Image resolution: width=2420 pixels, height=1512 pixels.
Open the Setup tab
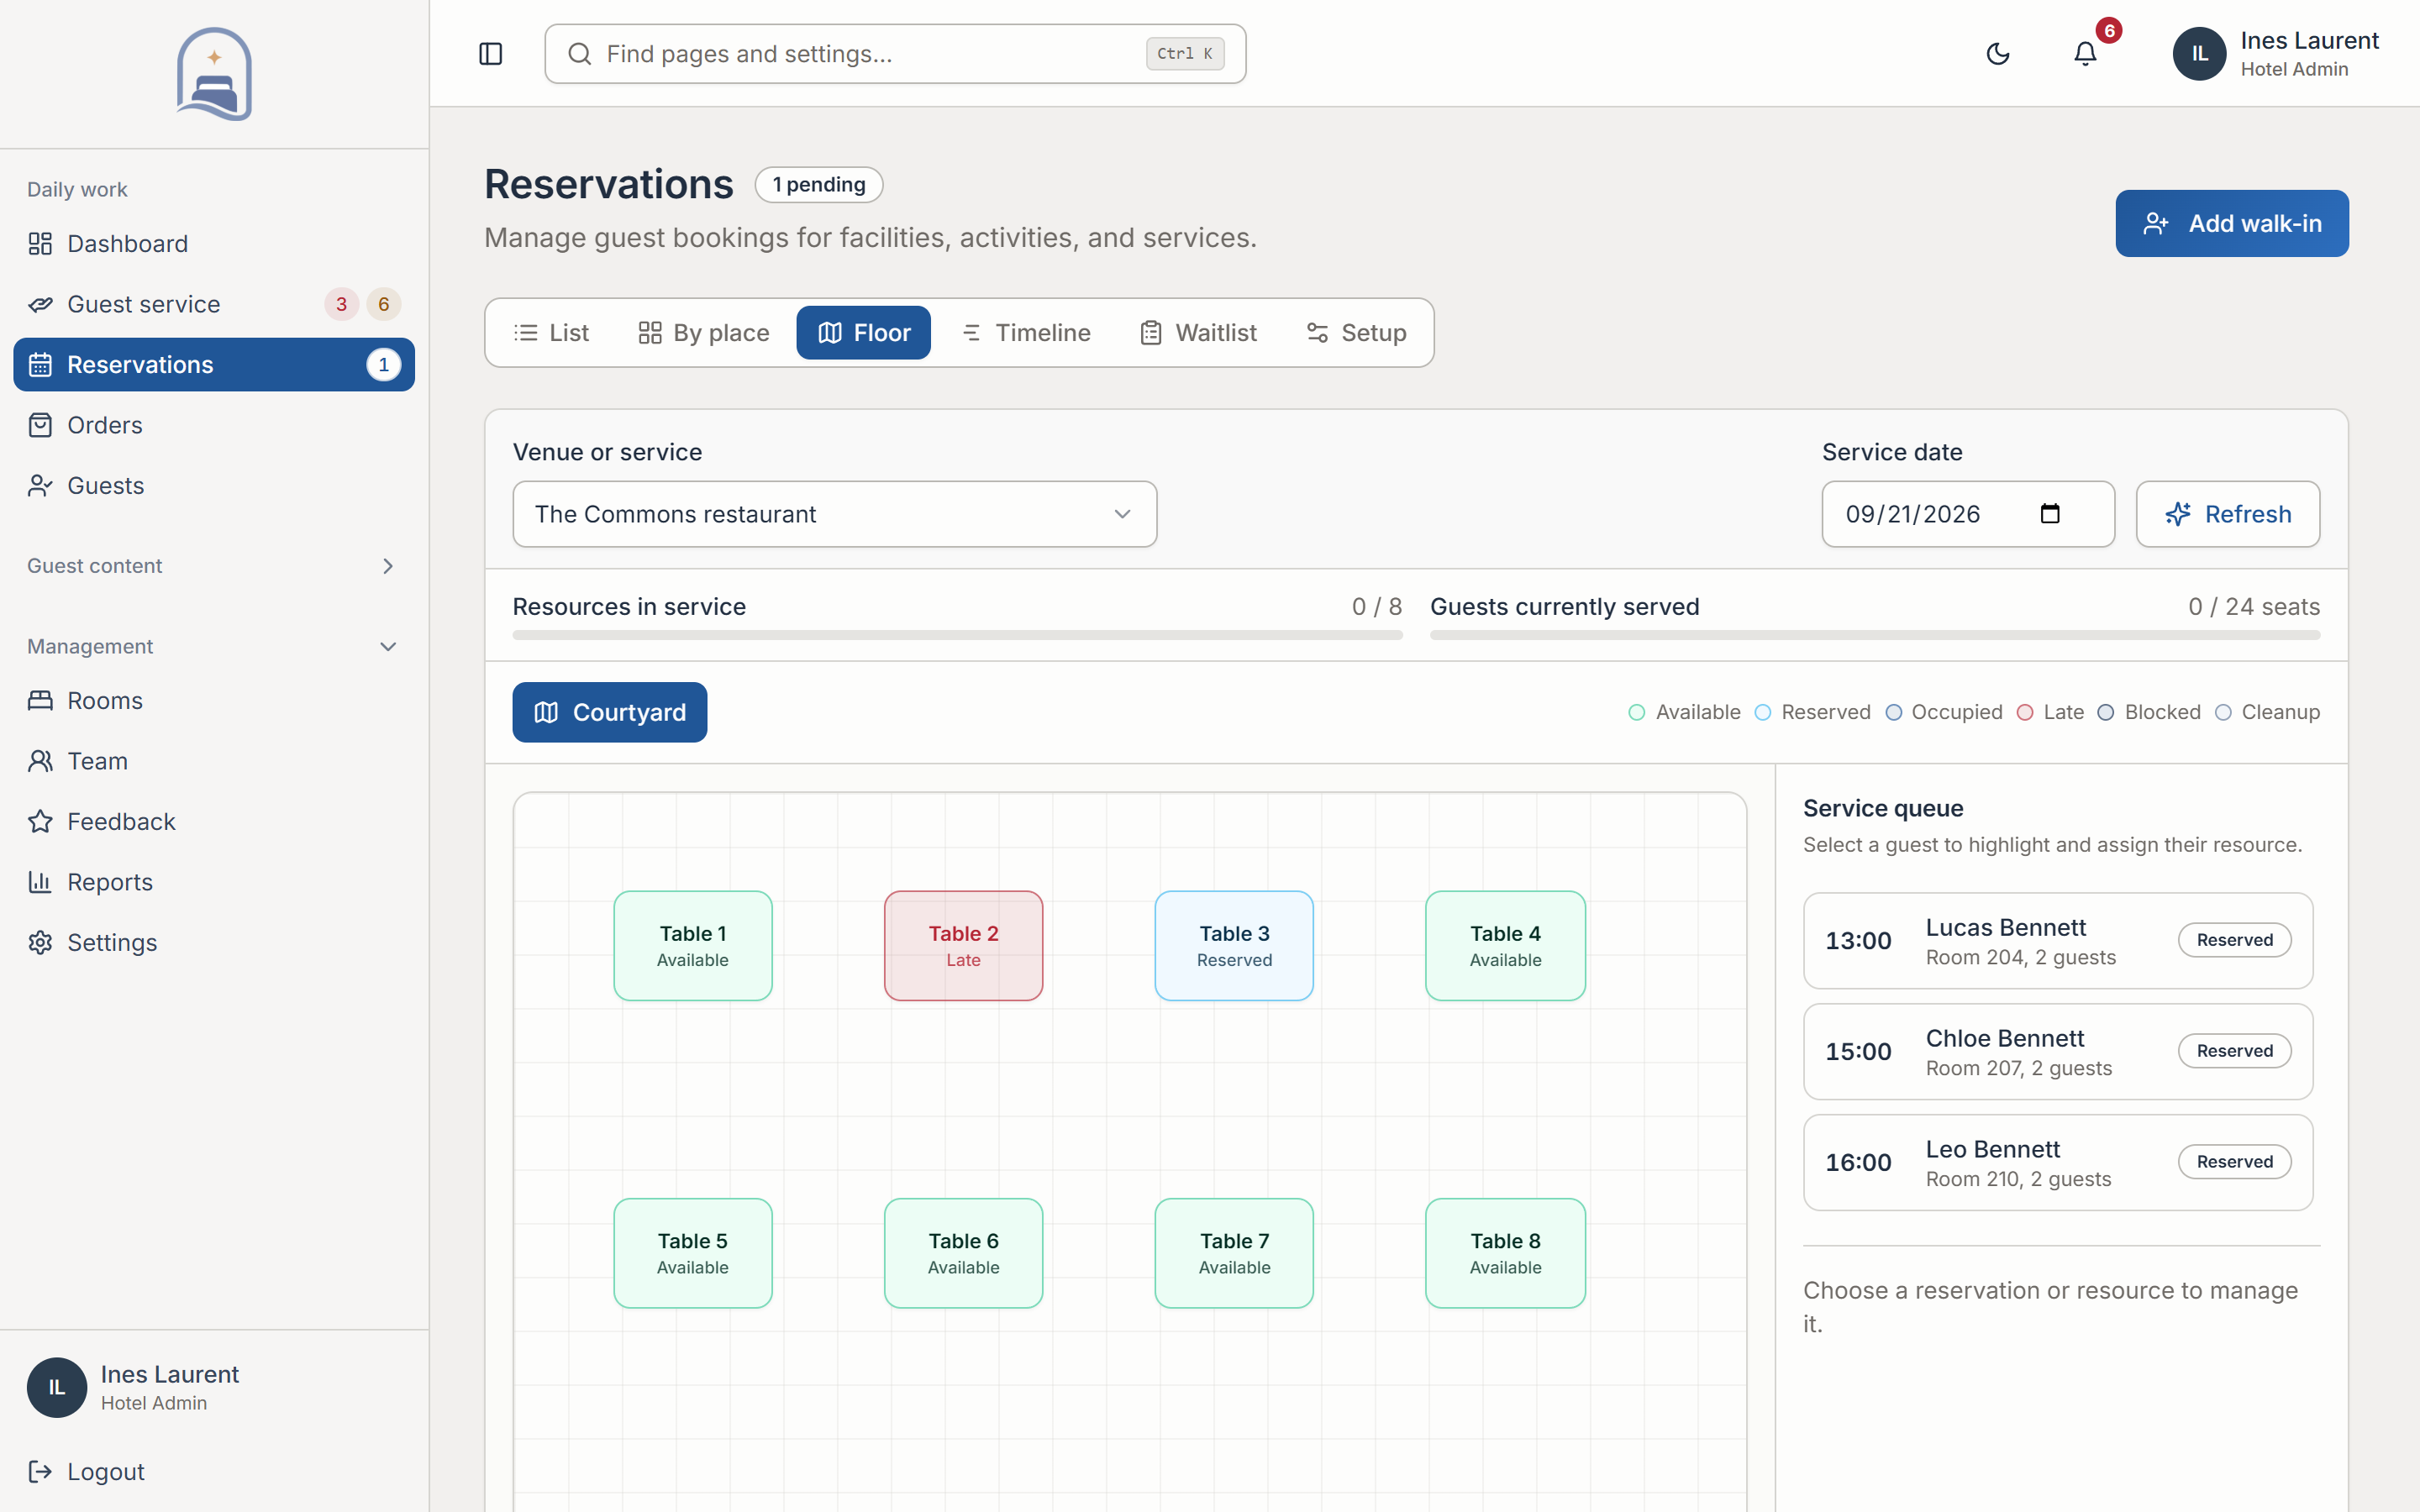tap(1356, 333)
